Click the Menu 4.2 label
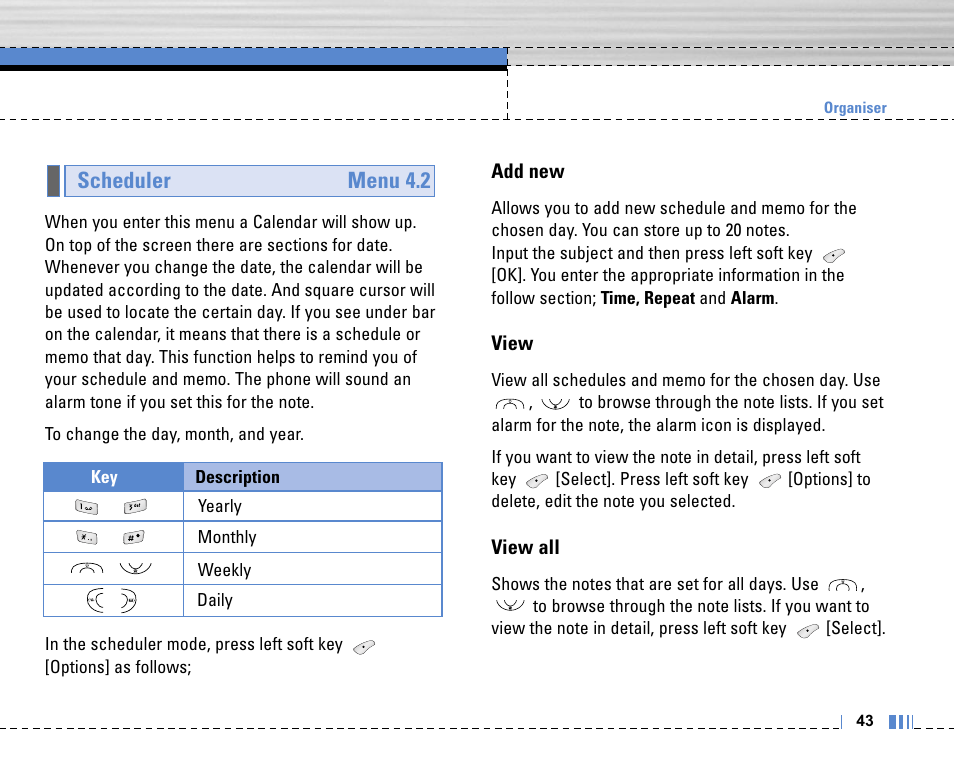Image resolution: width=954 pixels, height=764 pixels. 389,181
